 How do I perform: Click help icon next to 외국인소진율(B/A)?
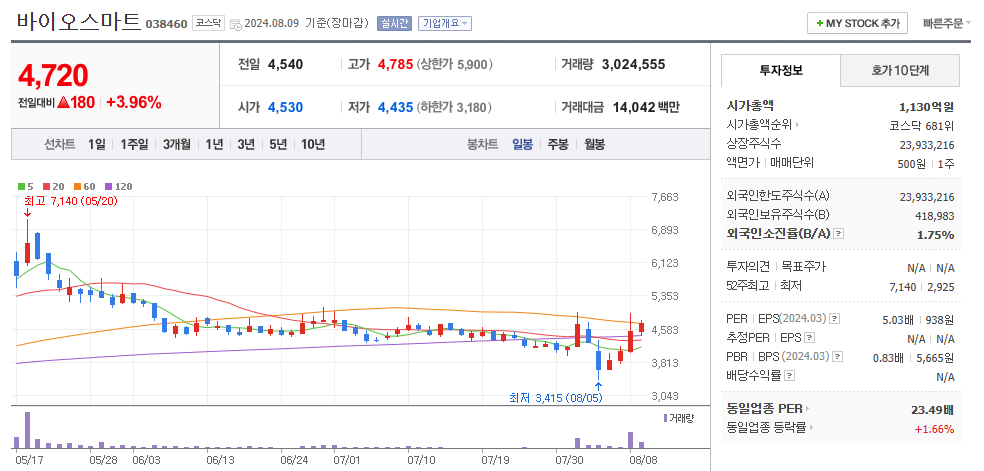click(838, 233)
